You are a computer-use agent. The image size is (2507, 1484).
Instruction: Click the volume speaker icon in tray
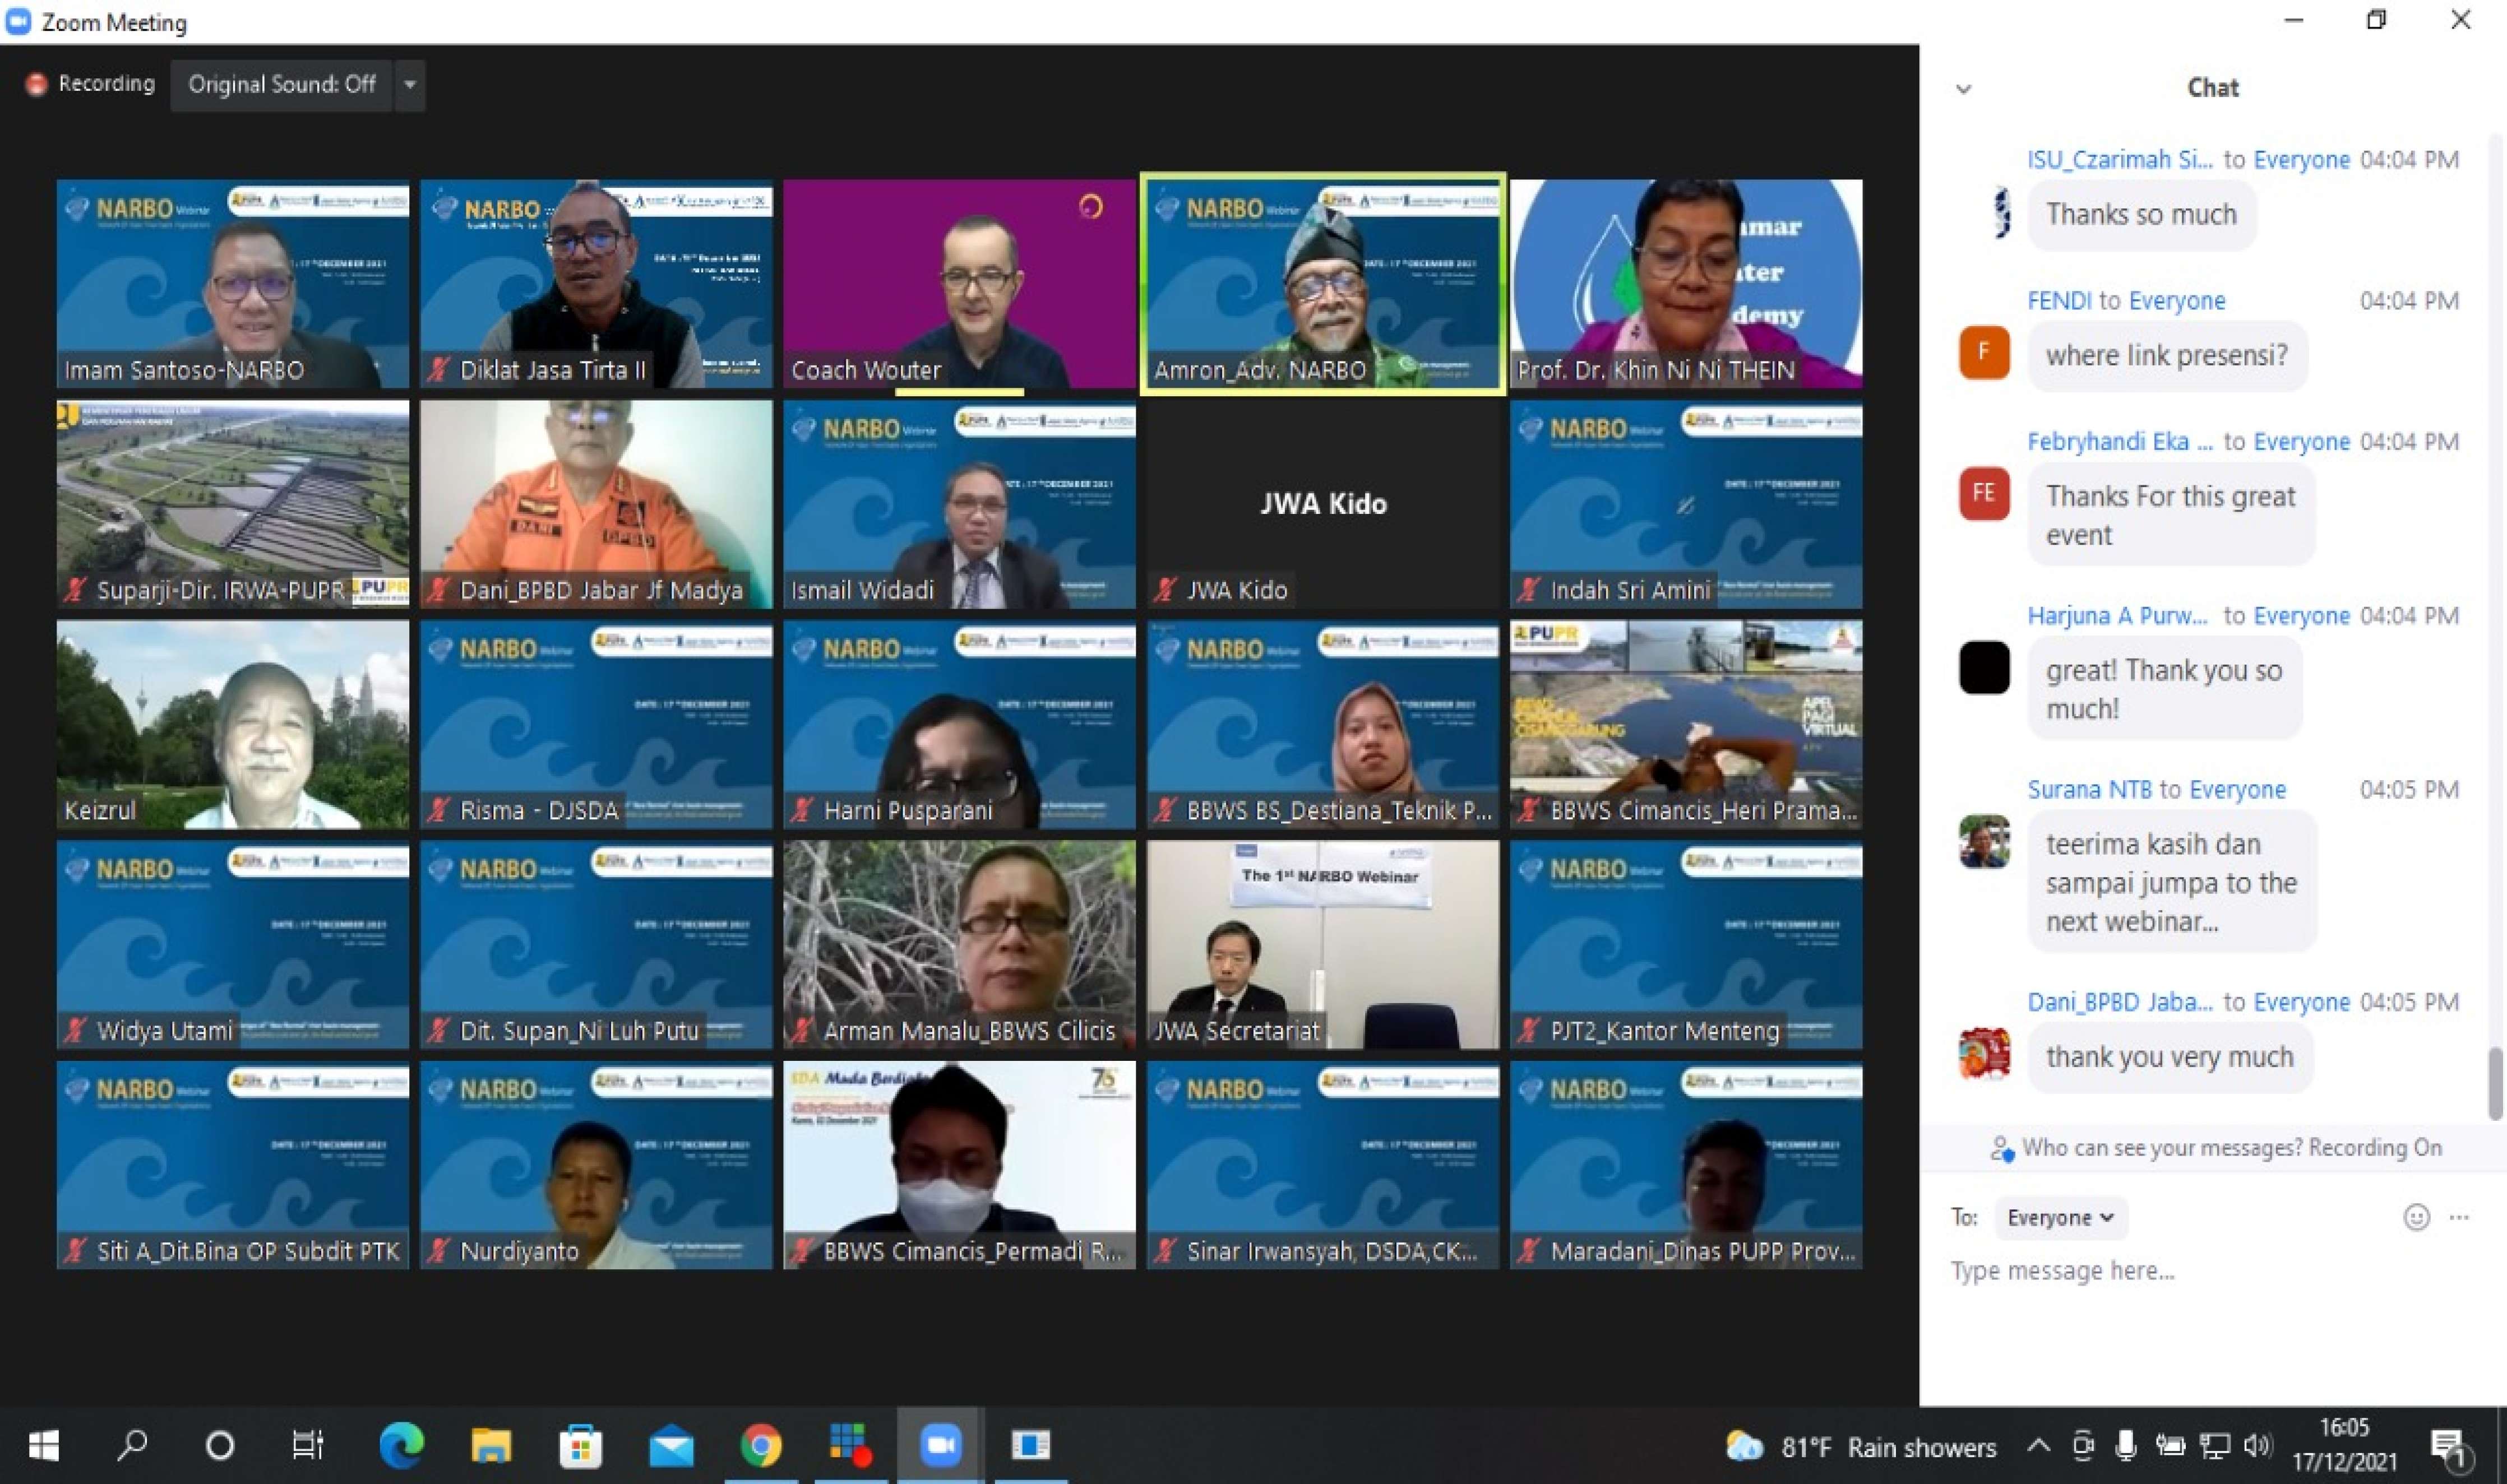click(x=2257, y=1445)
